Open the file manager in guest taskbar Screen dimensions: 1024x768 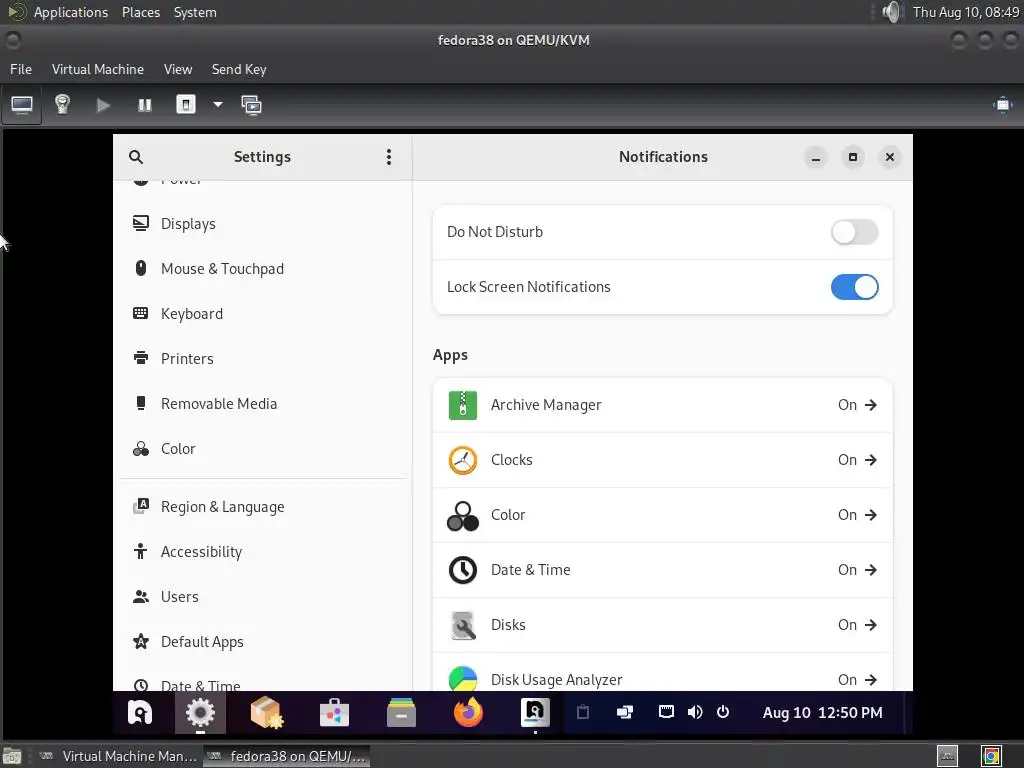tap(401, 712)
